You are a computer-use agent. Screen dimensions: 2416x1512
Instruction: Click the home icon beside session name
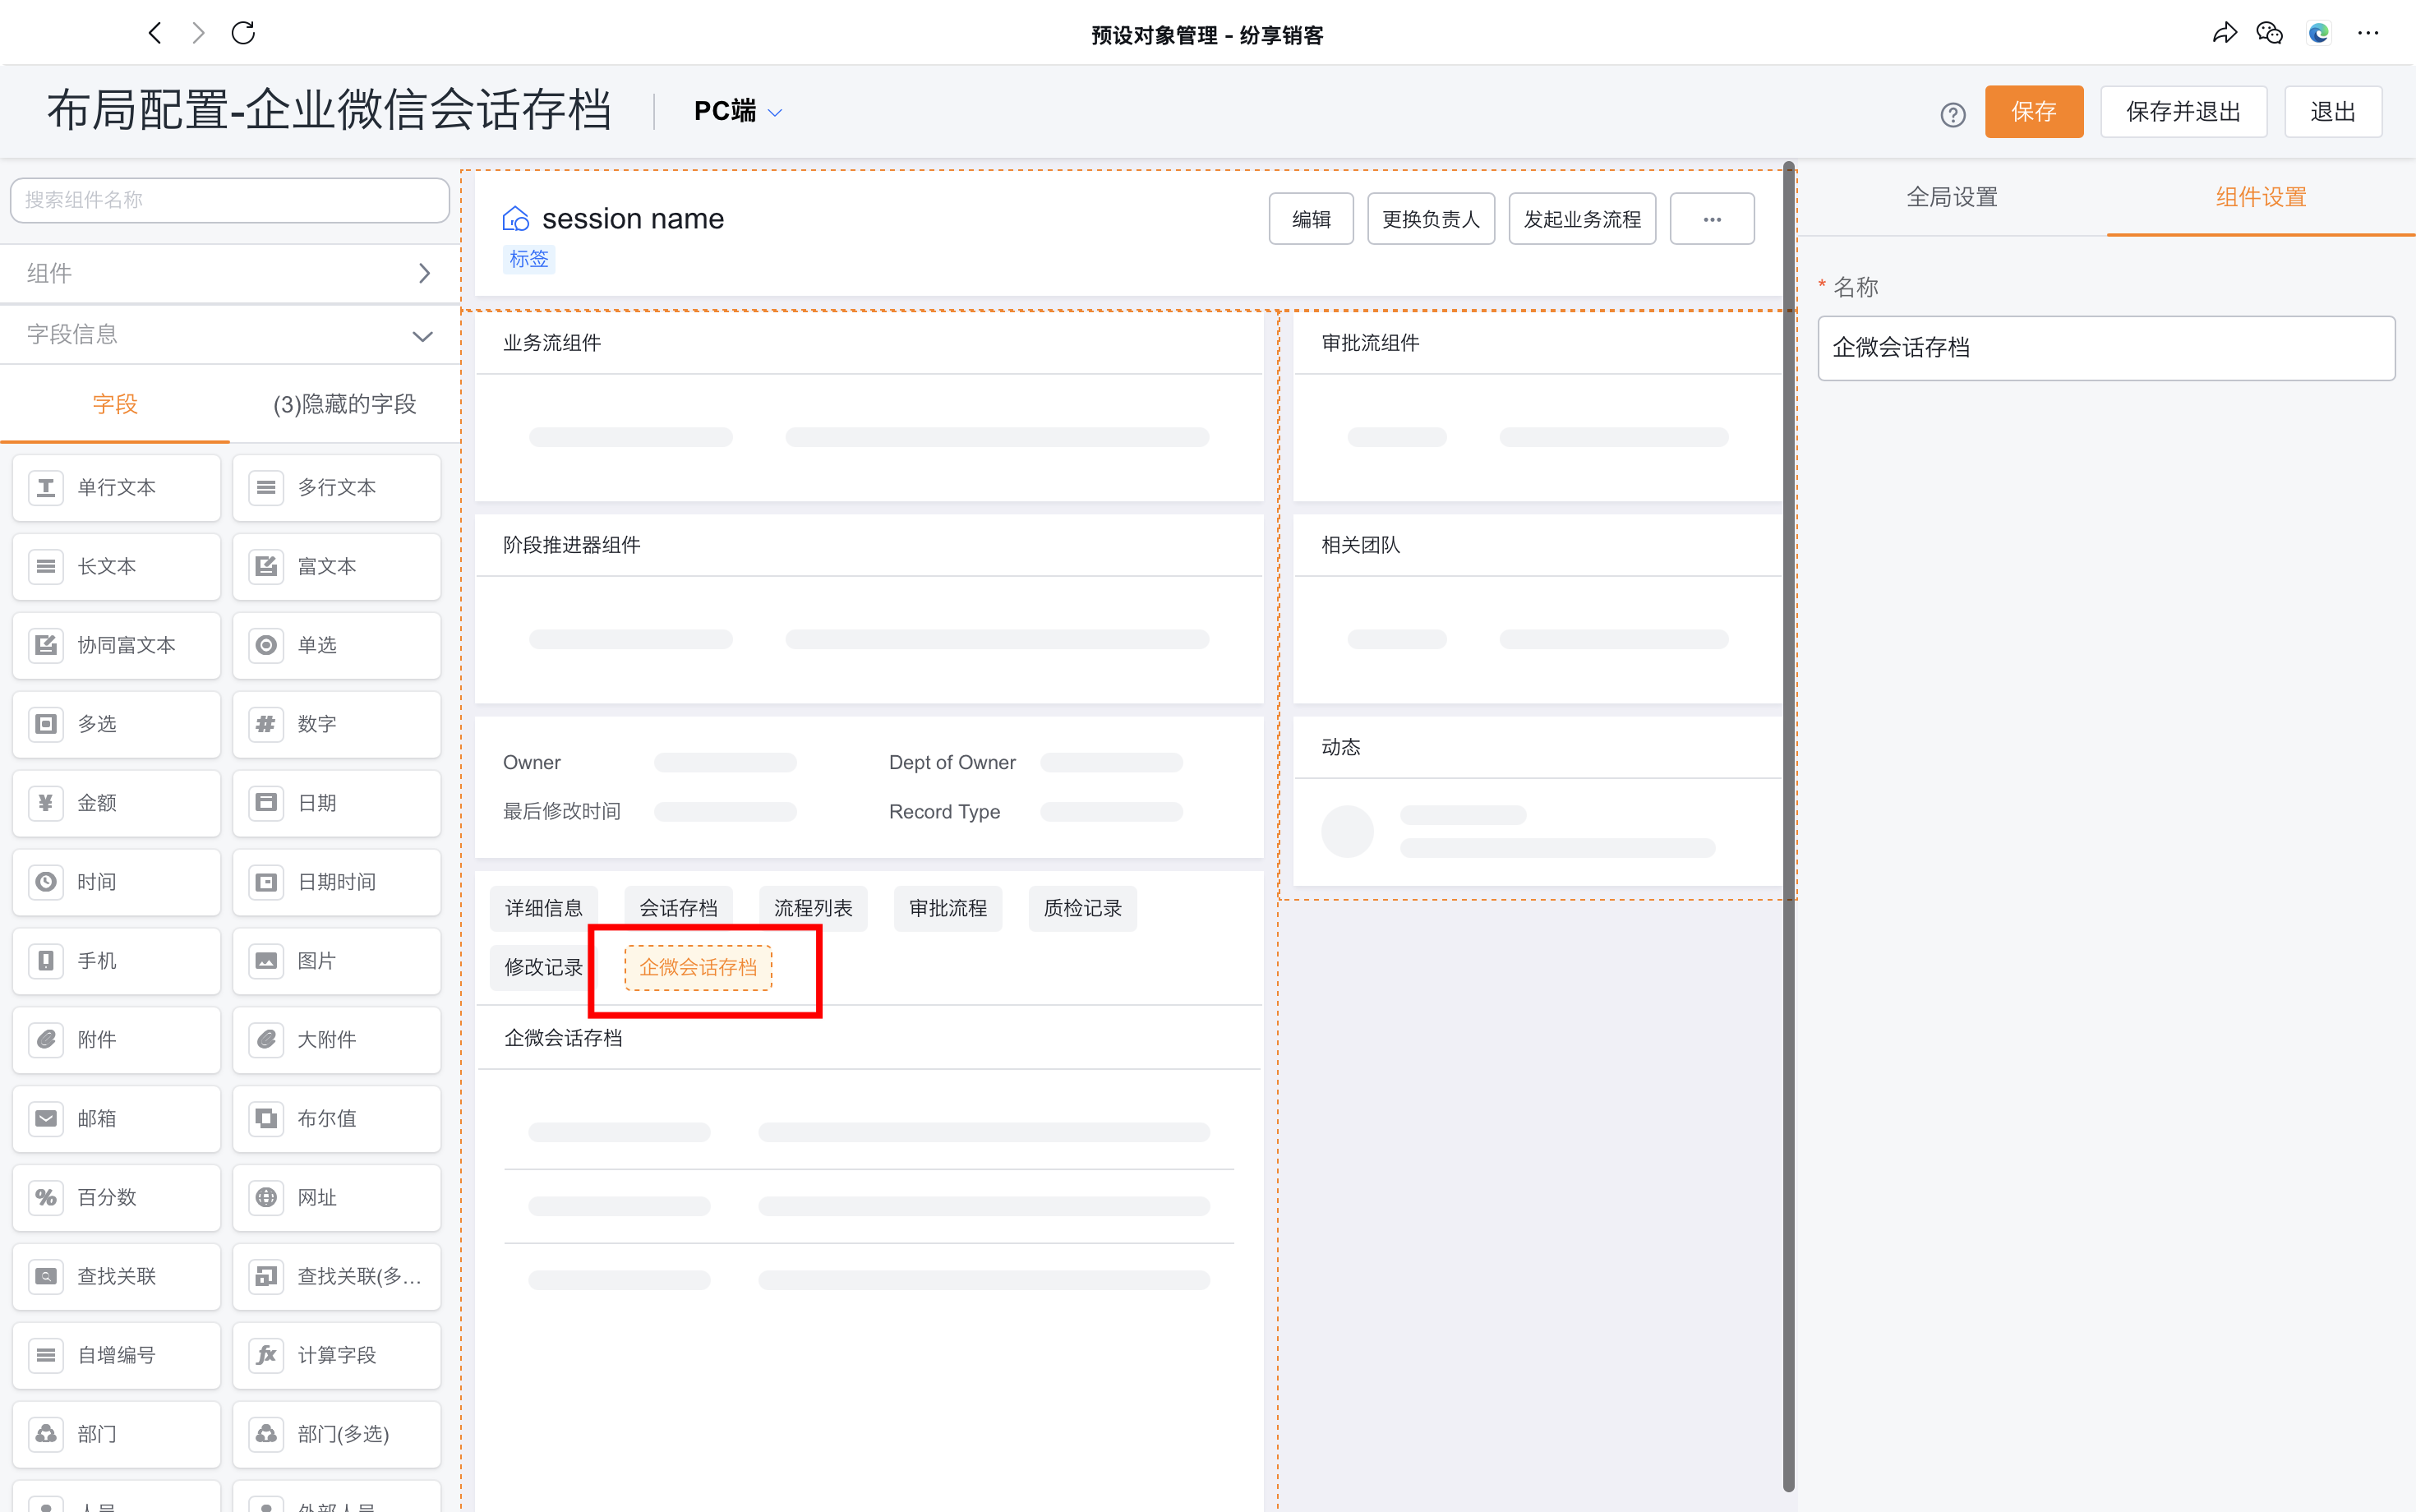pos(515,219)
